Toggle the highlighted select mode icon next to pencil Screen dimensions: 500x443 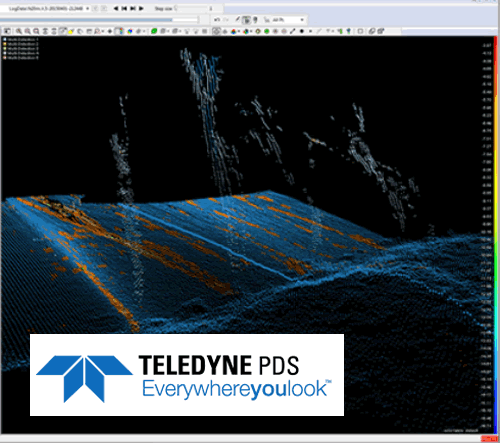(246, 20)
